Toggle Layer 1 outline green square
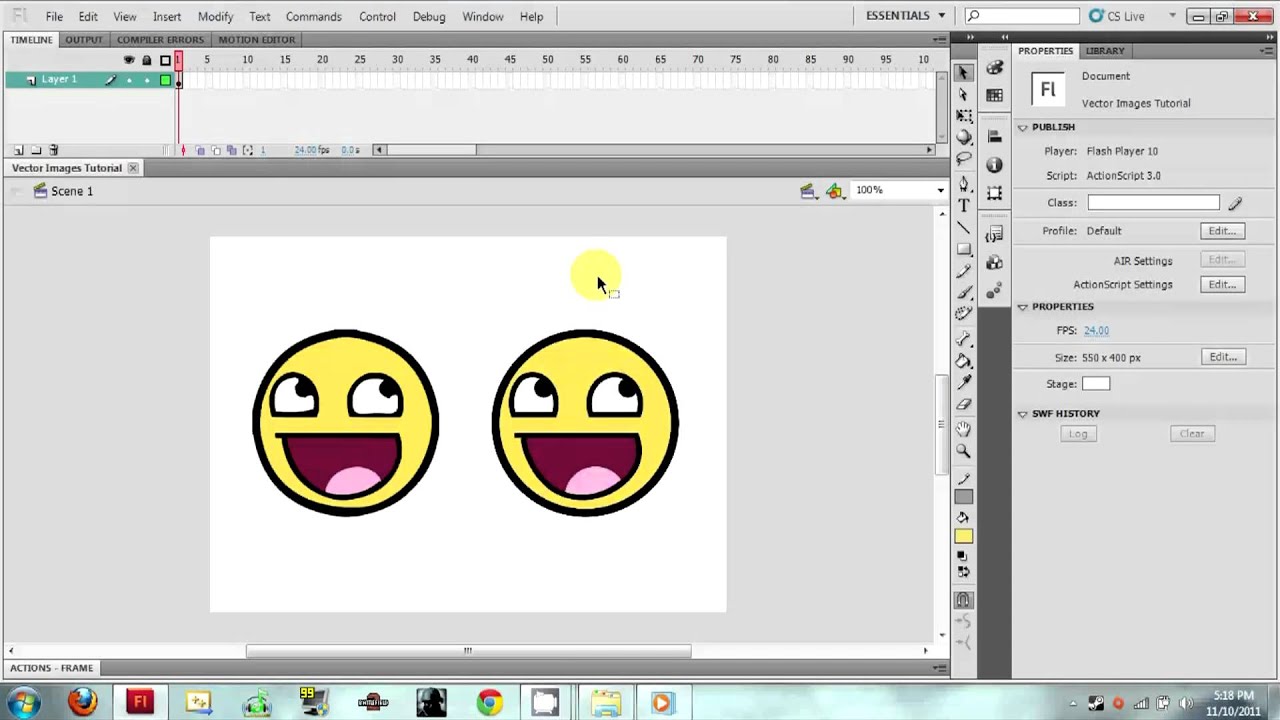1280x720 pixels. [x=165, y=80]
